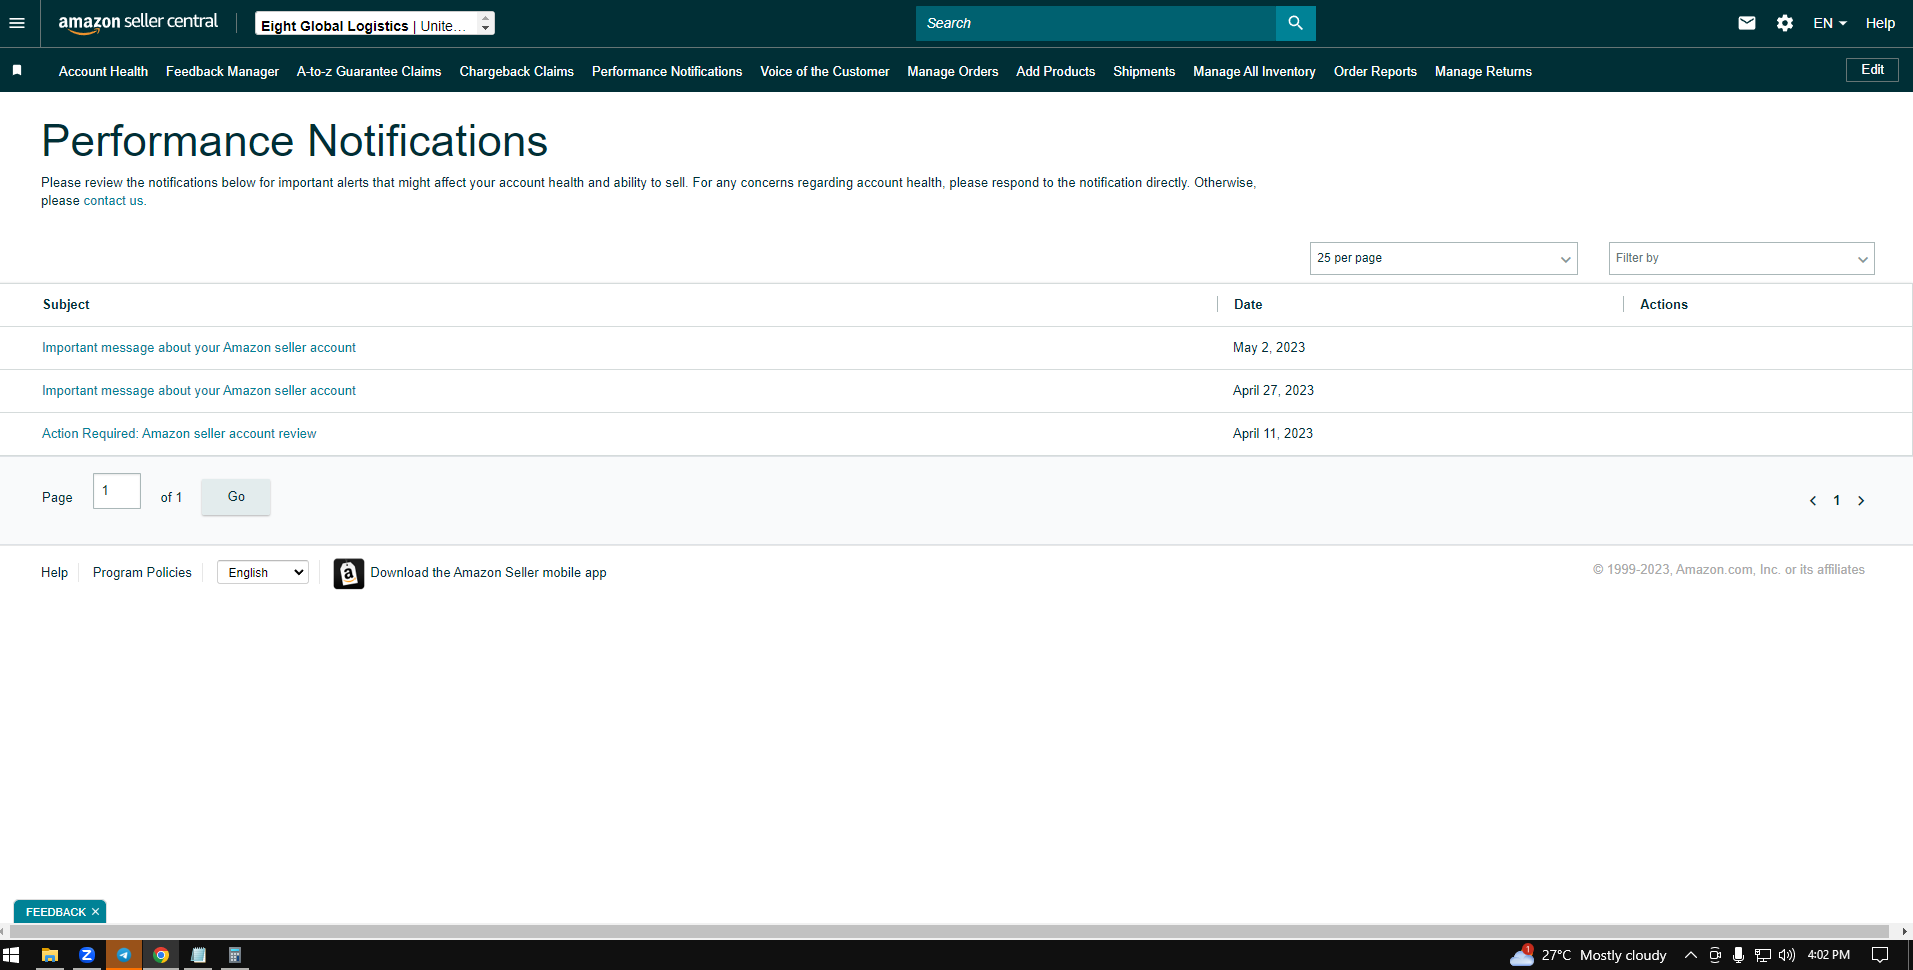Open the volume speaker icon

coord(1787,955)
